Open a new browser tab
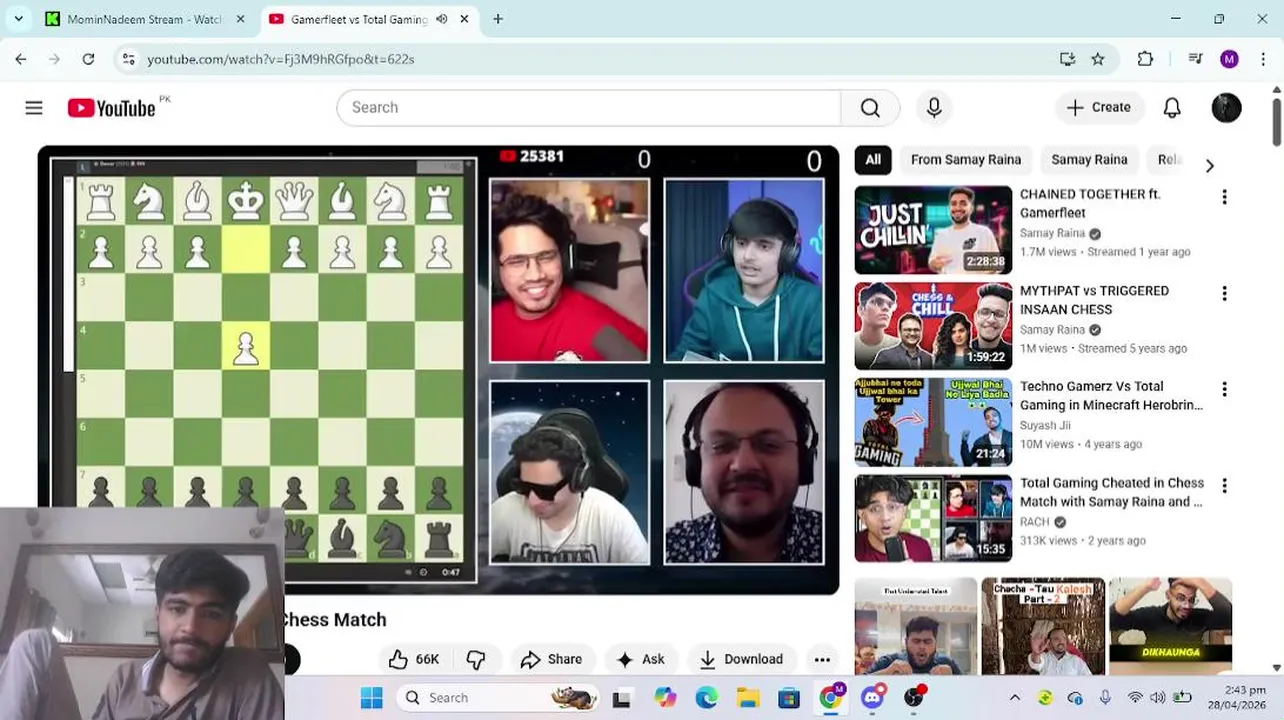This screenshot has width=1284, height=720. click(x=498, y=19)
